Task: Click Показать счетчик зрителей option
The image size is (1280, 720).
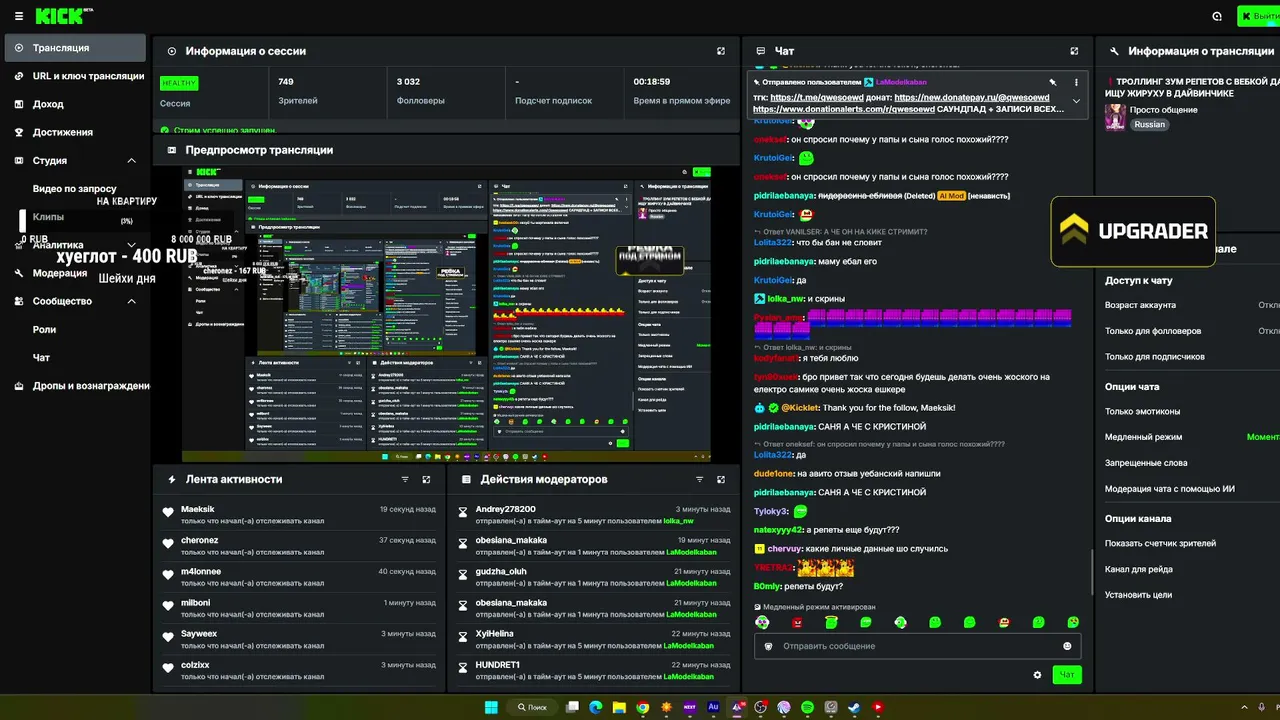Action: point(1160,543)
